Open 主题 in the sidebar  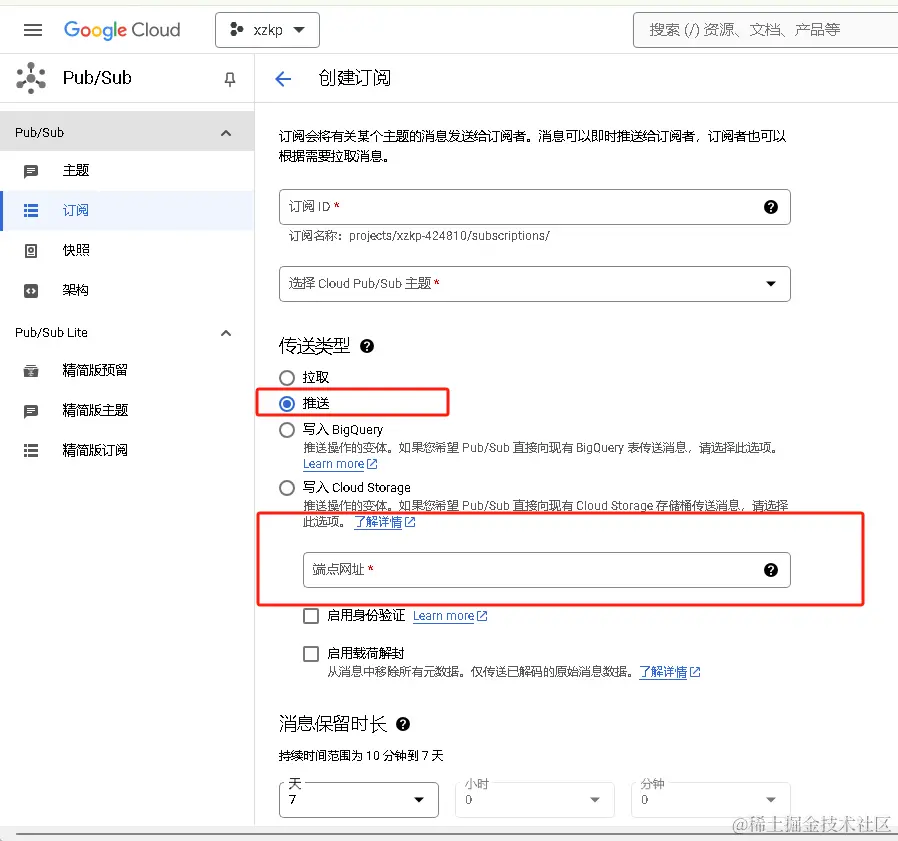coord(127,171)
